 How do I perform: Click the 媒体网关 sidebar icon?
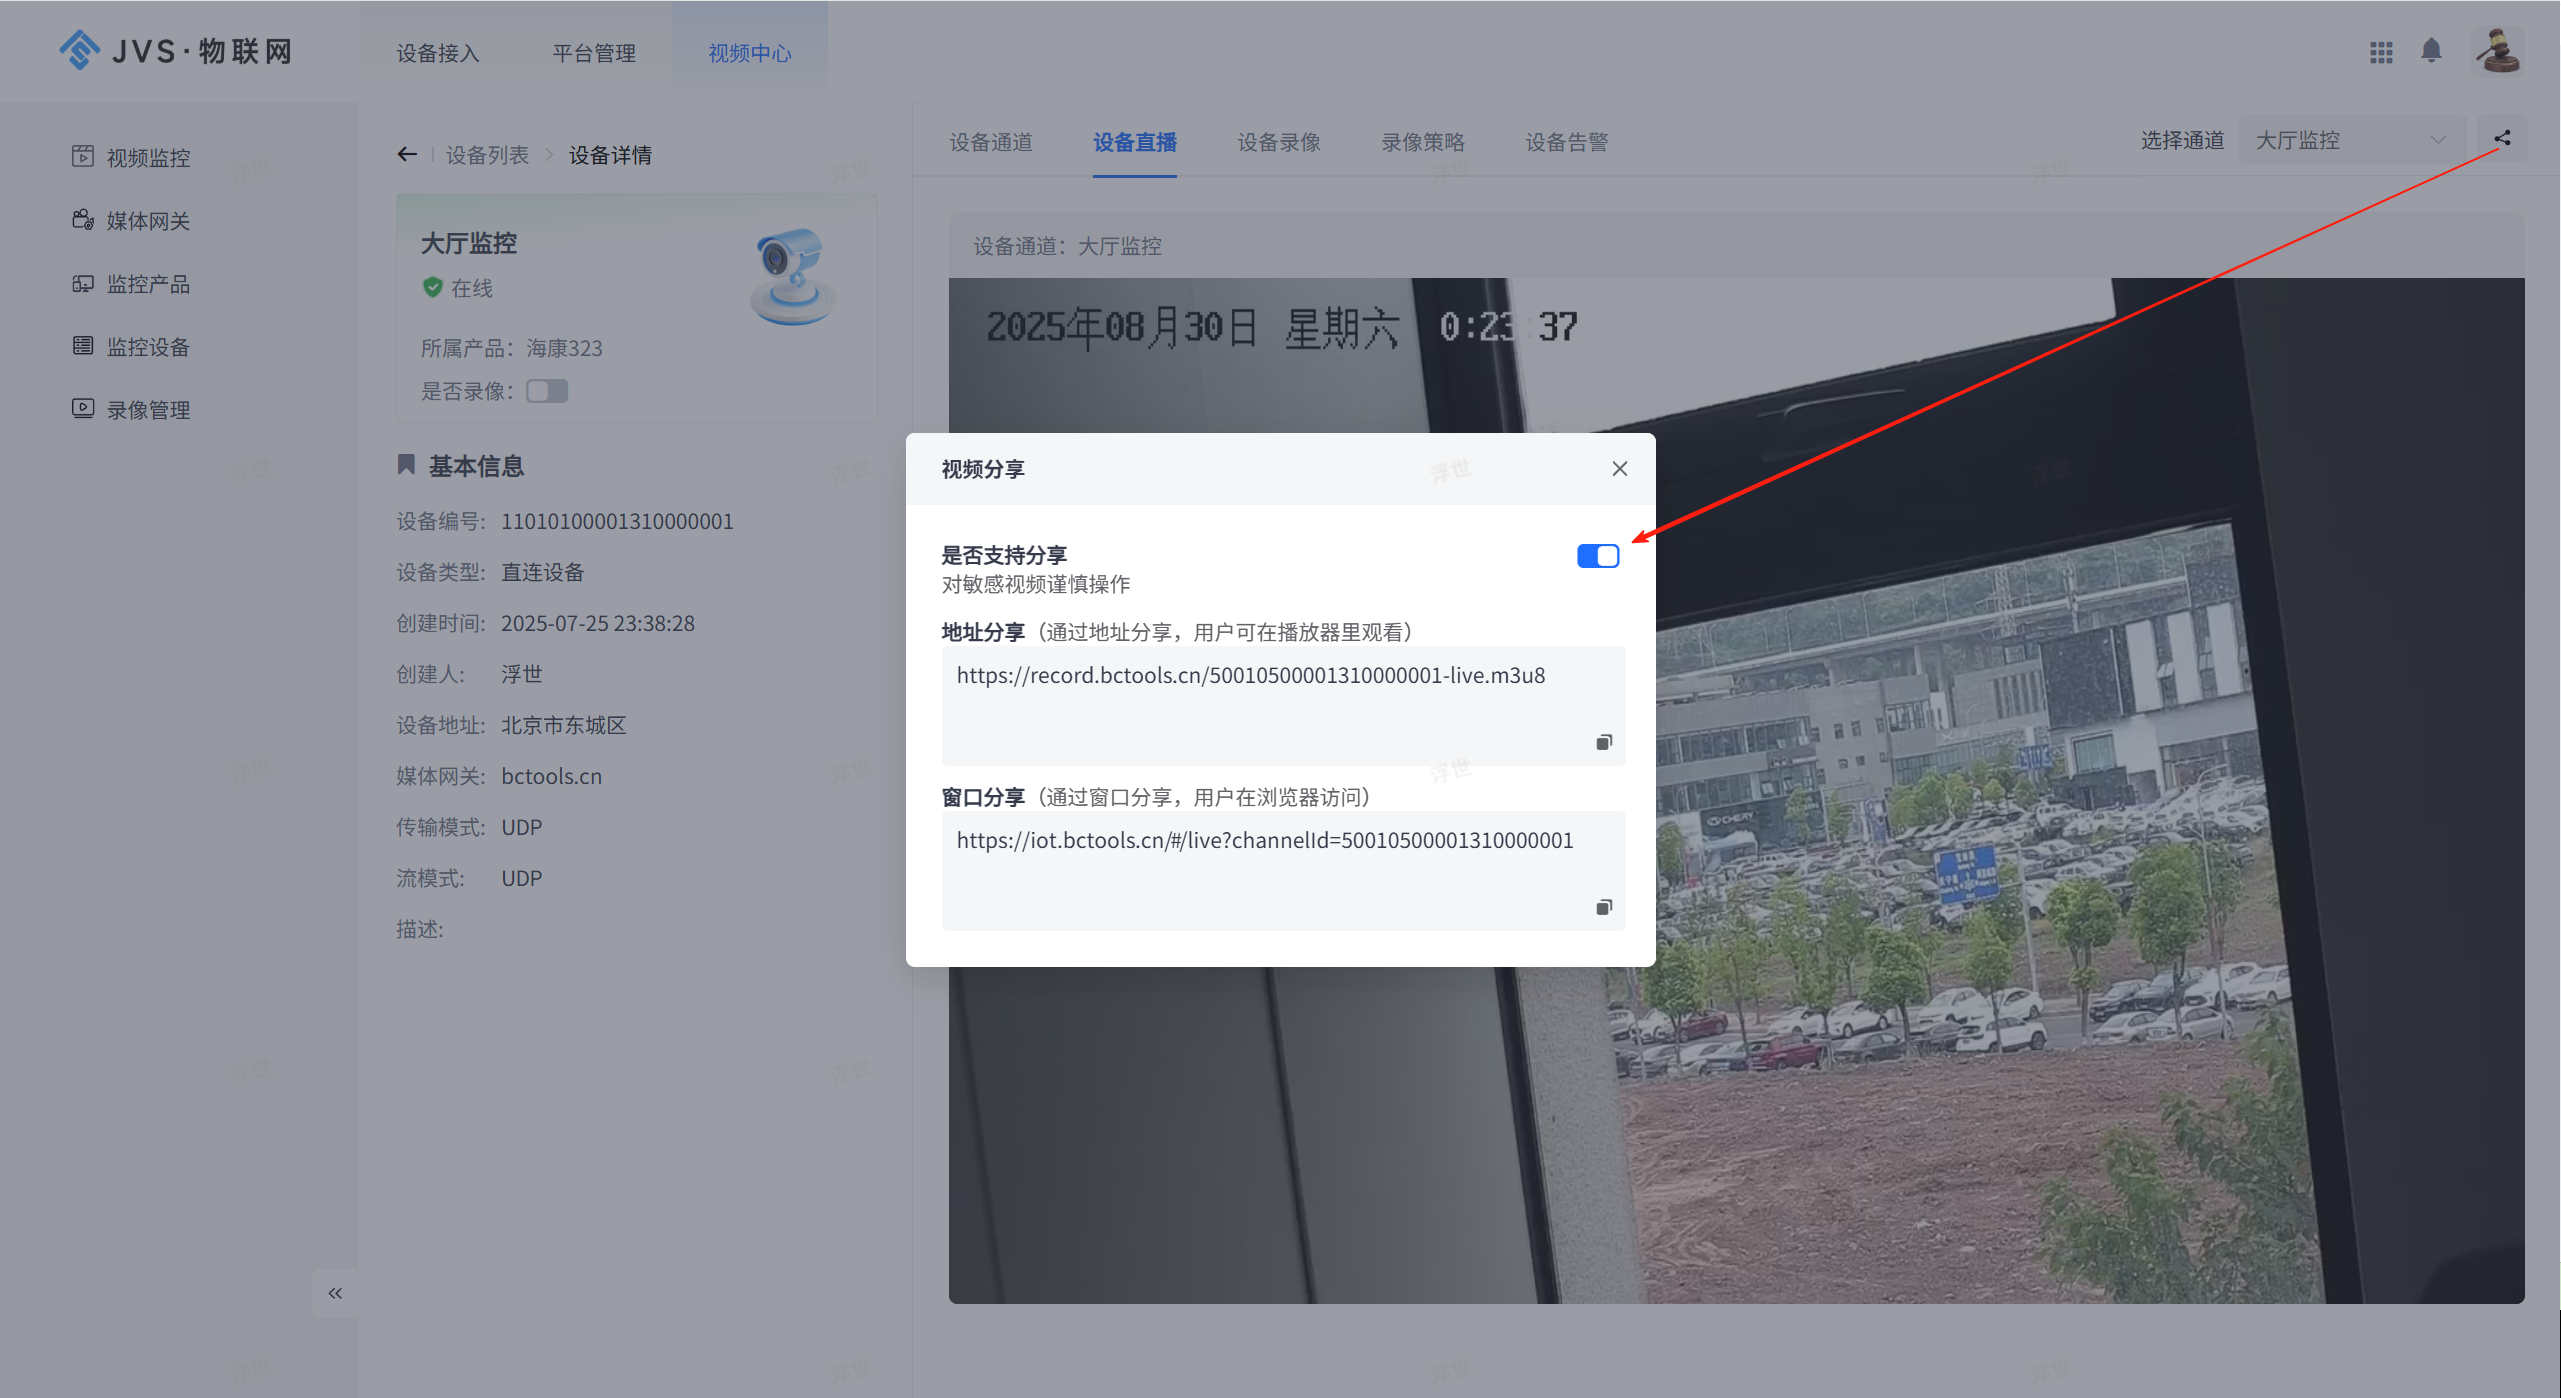(83, 219)
